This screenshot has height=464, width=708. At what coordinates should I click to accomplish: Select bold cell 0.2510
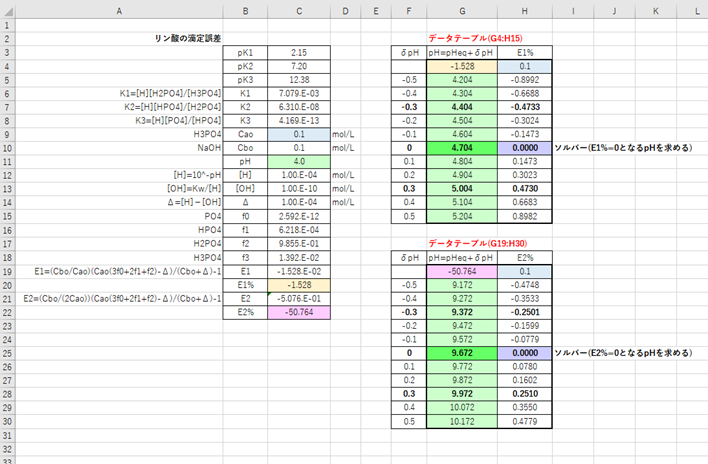coord(525,394)
